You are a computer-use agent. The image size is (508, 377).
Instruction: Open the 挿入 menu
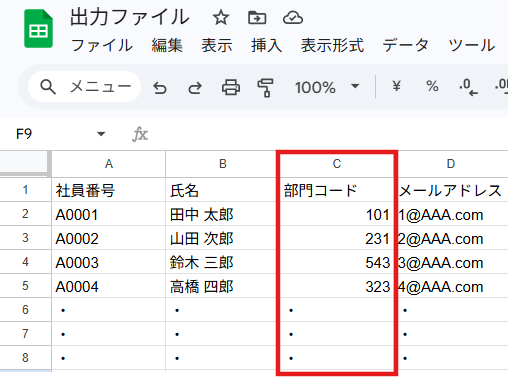pos(266,45)
